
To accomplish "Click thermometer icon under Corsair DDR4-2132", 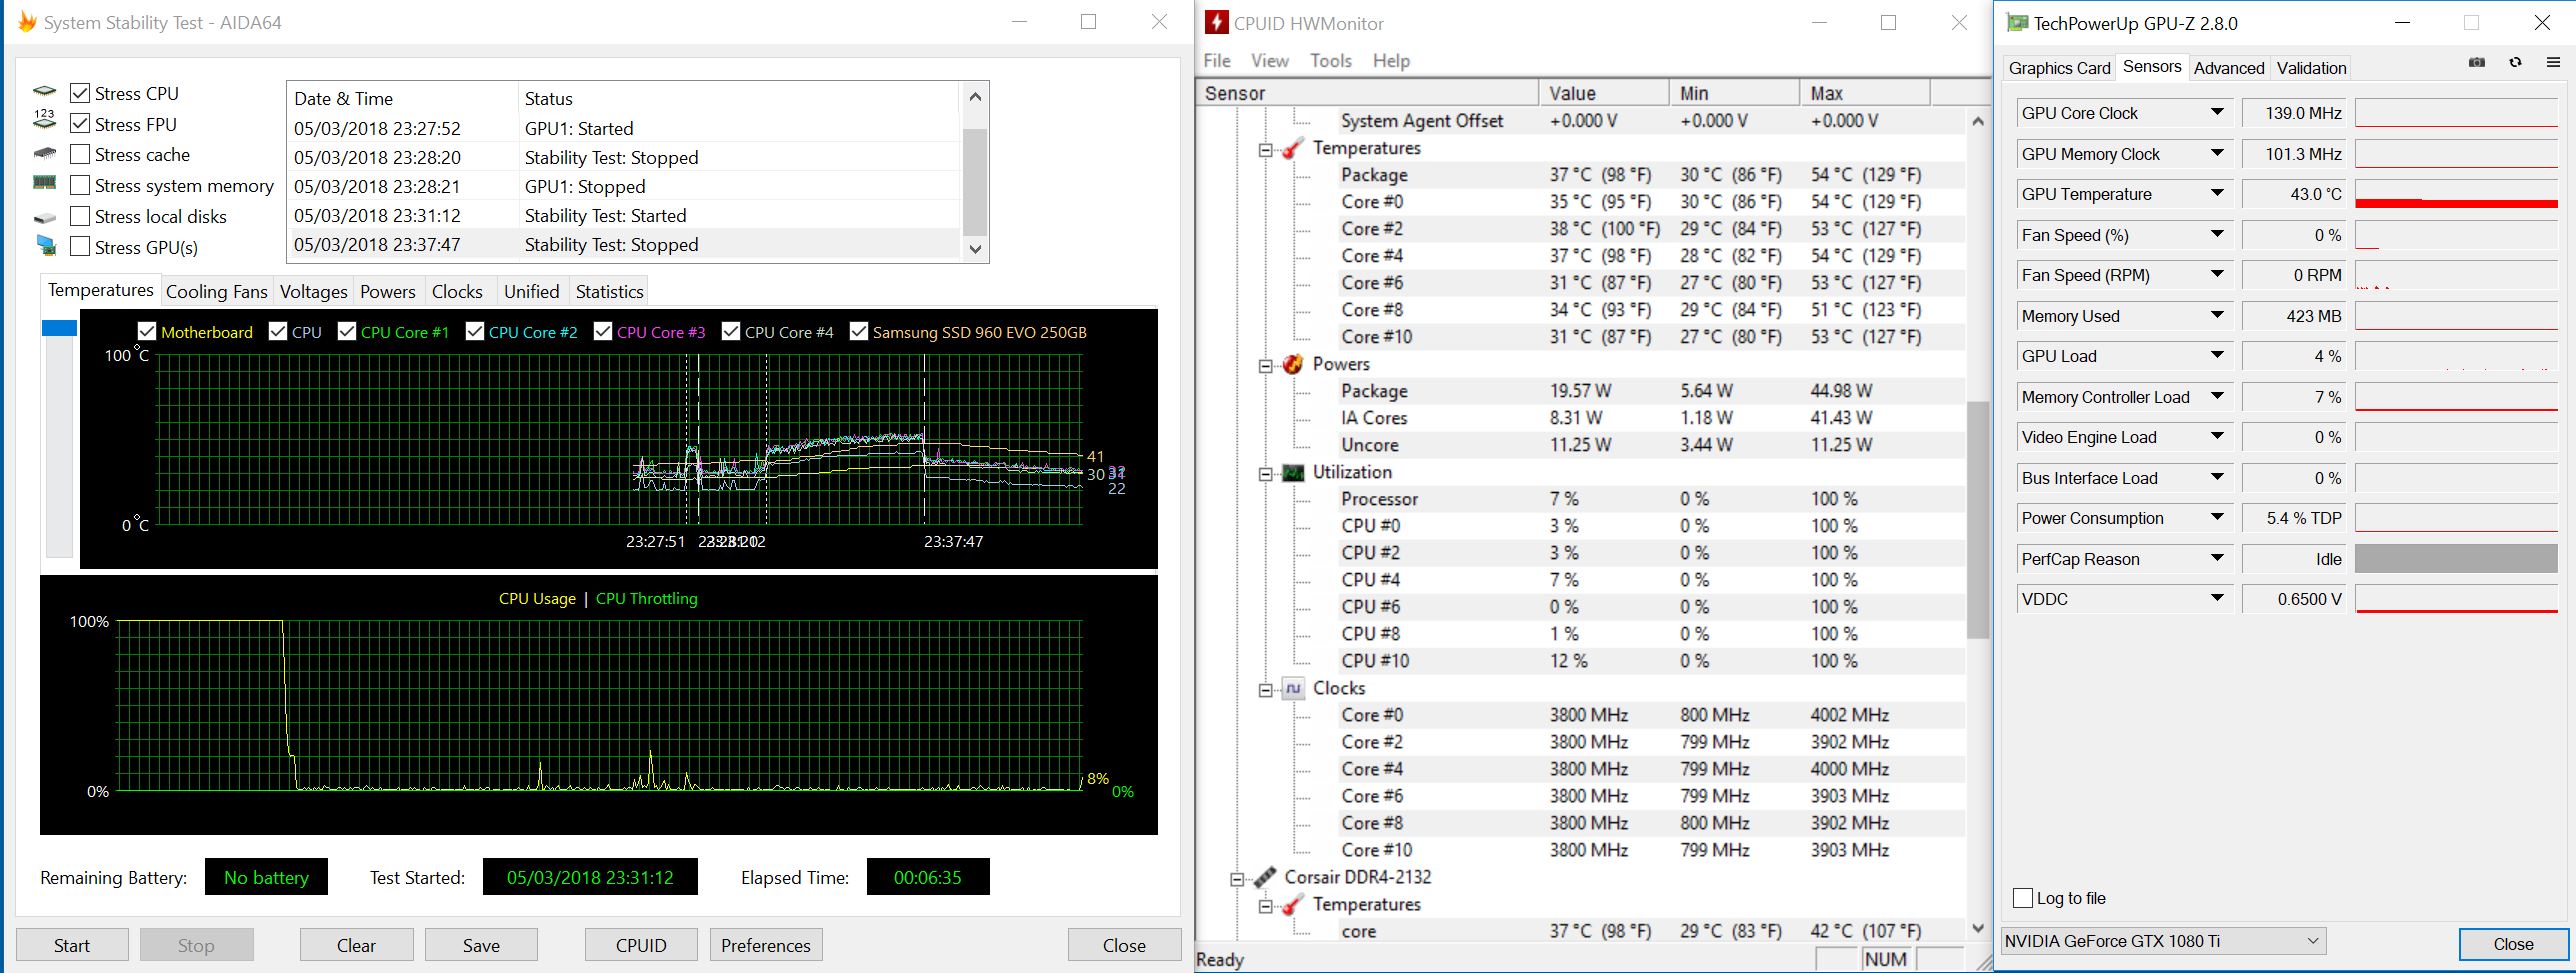I will (x=1292, y=904).
